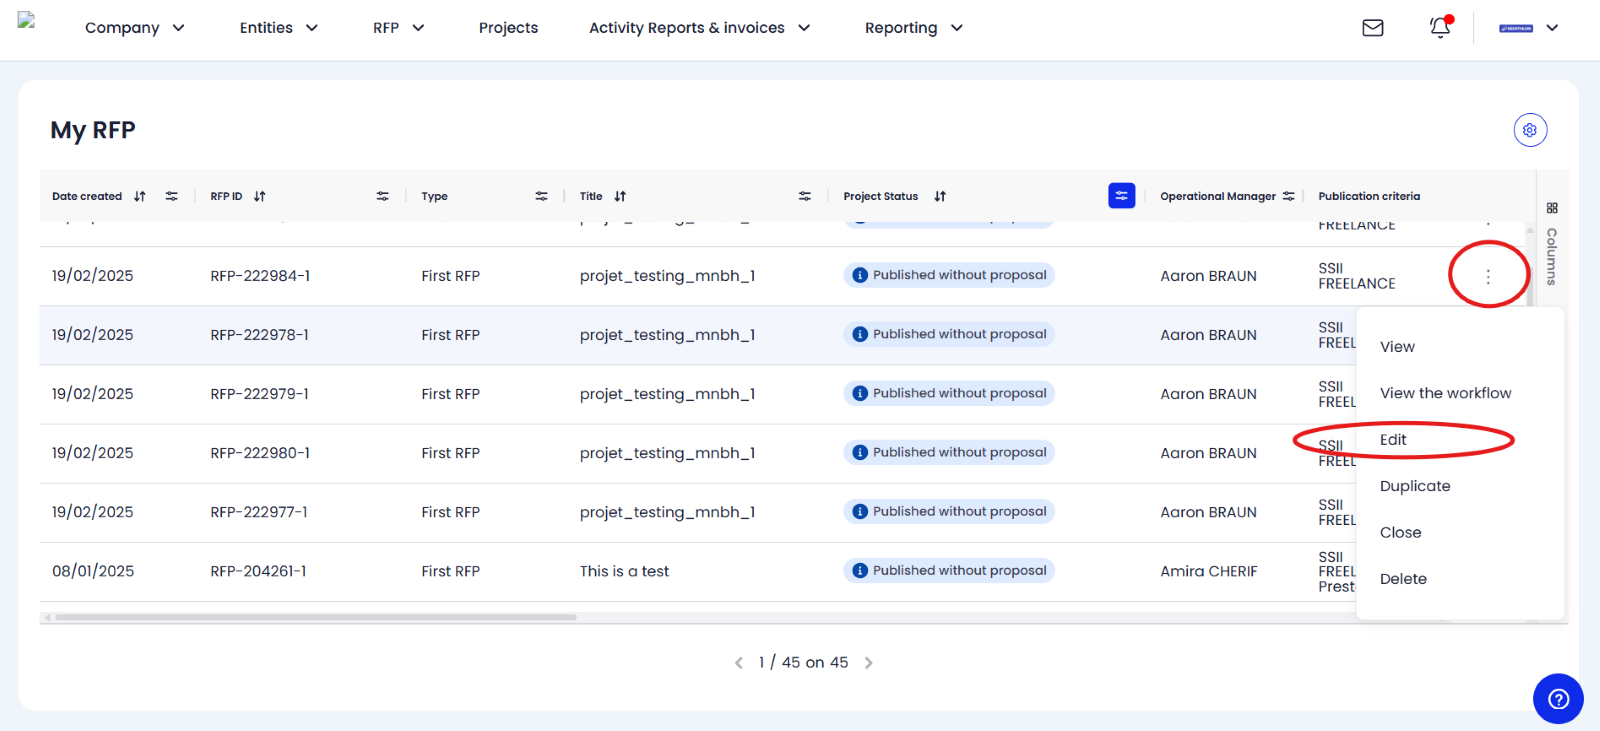
Task: Select RFP-222977-1 cell
Action: 259,512
